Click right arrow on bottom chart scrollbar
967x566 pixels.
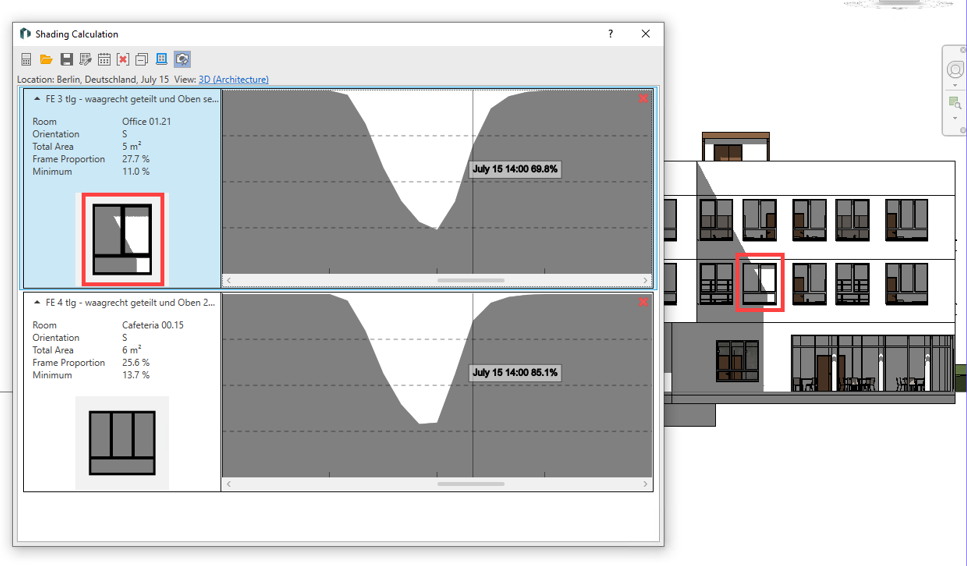click(x=645, y=484)
